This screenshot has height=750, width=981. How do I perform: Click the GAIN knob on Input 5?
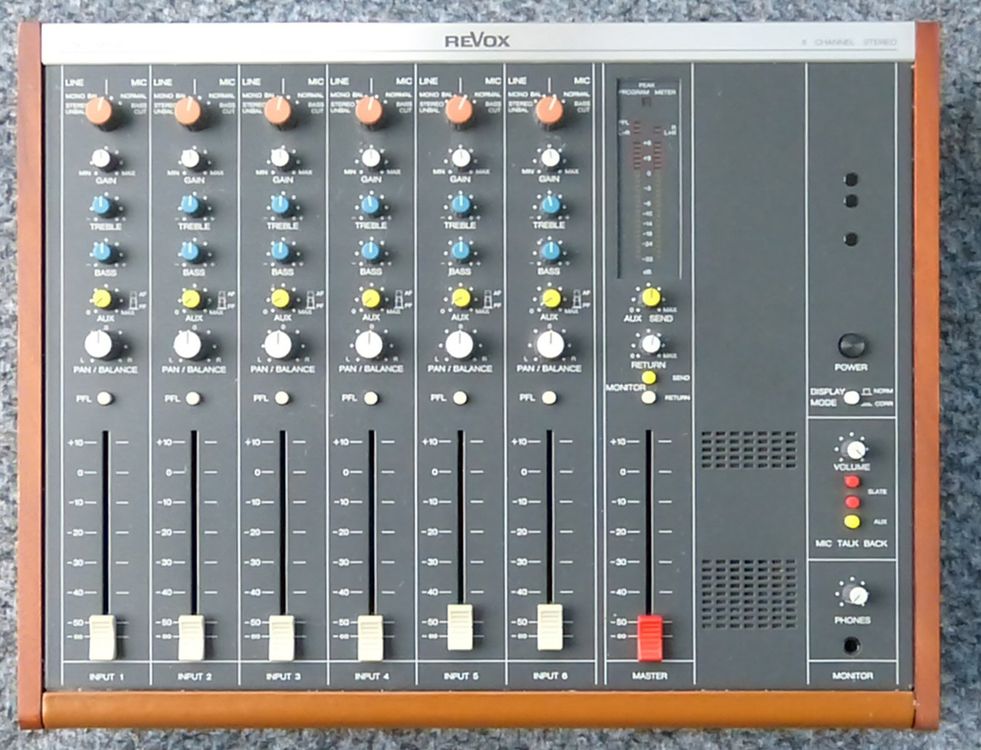coord(460,158)
